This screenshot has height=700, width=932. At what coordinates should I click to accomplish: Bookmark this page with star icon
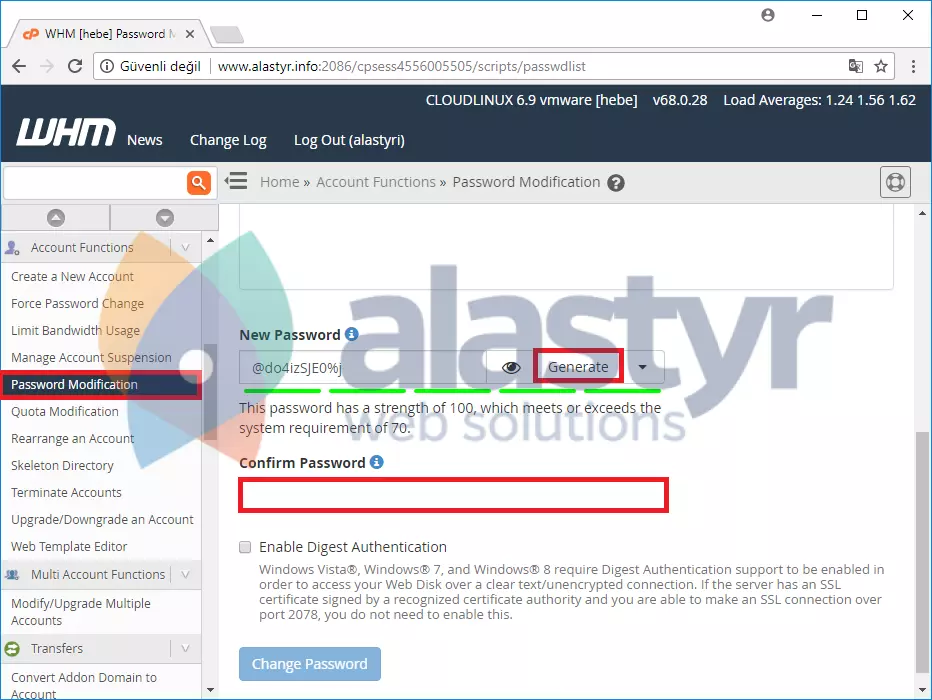[881, 66]
